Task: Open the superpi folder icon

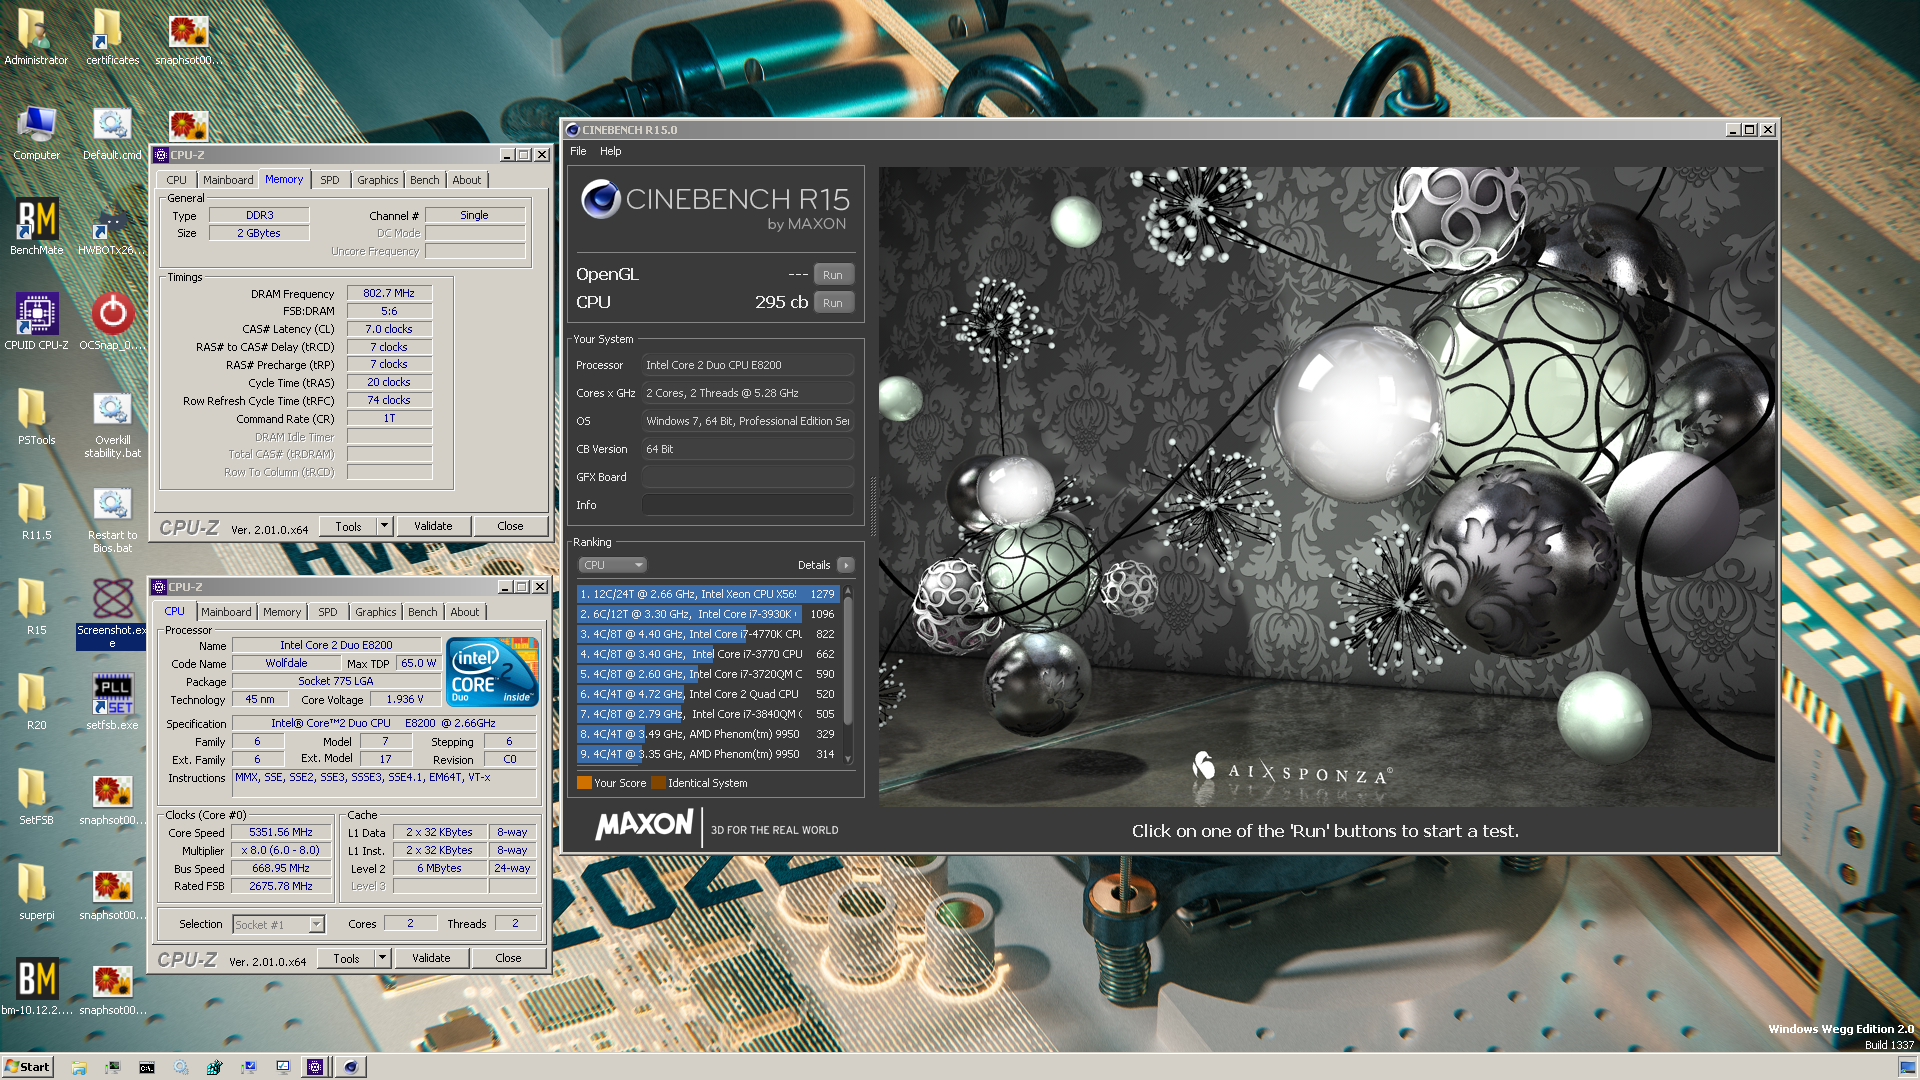Action: click(x=37, y=891)
